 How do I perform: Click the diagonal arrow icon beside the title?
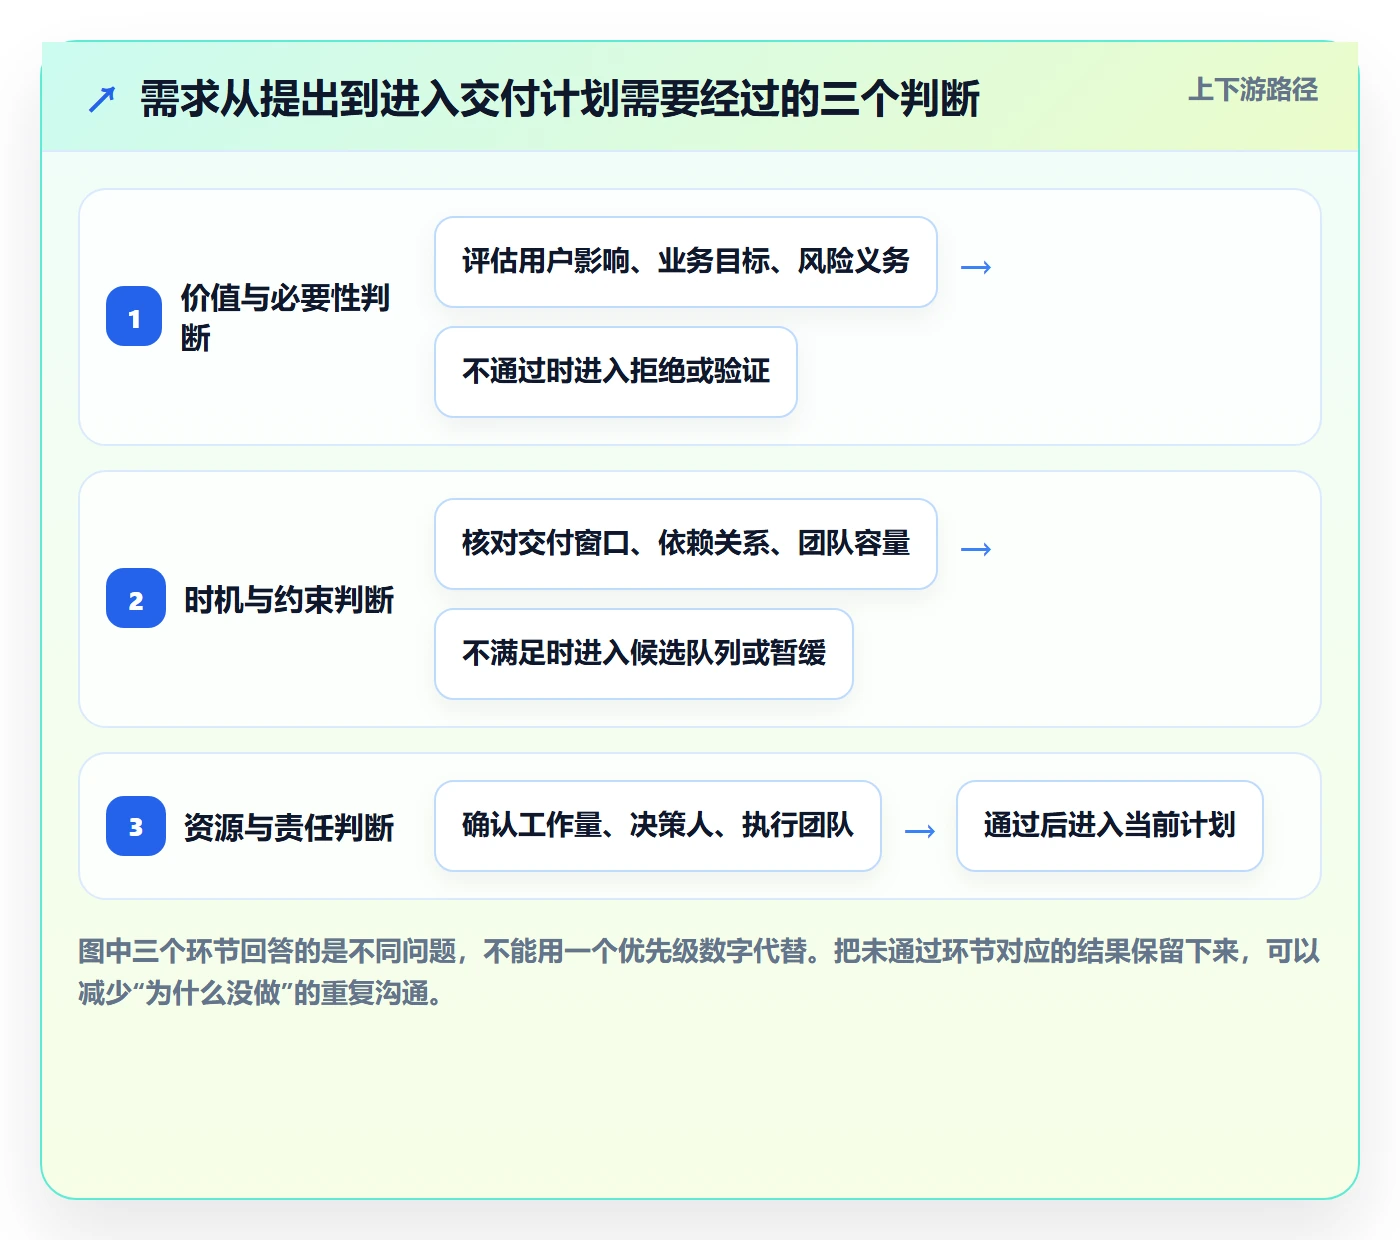(x=102, y=99)
